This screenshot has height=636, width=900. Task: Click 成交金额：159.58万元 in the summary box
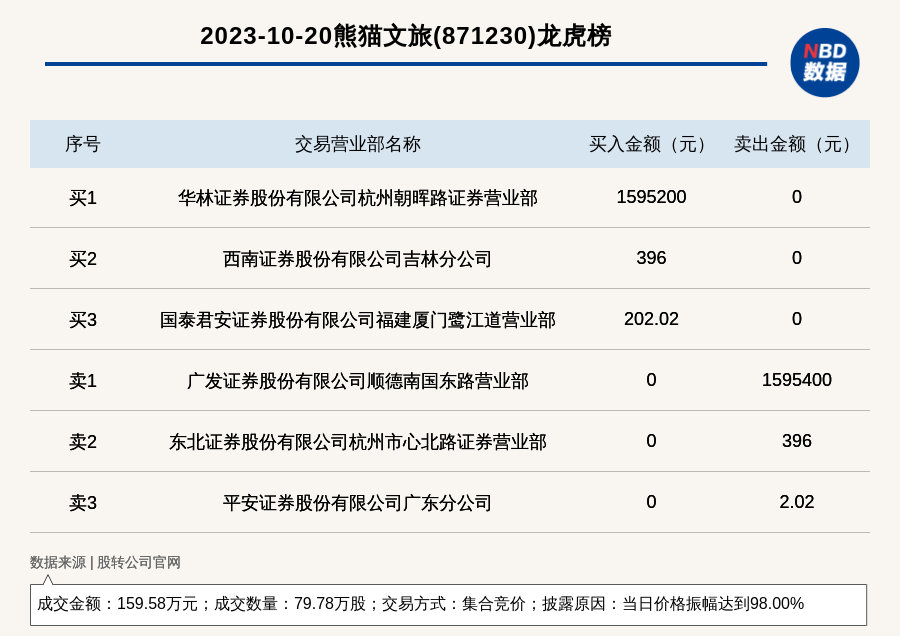coord(118,604)
